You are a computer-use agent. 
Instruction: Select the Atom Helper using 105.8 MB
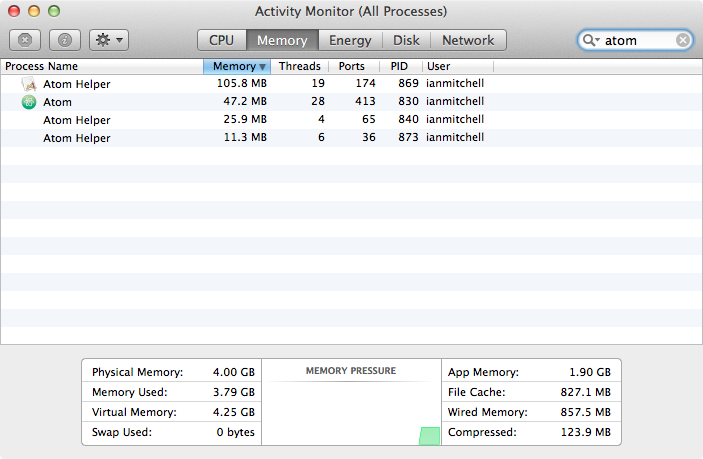tap(77, 84)
